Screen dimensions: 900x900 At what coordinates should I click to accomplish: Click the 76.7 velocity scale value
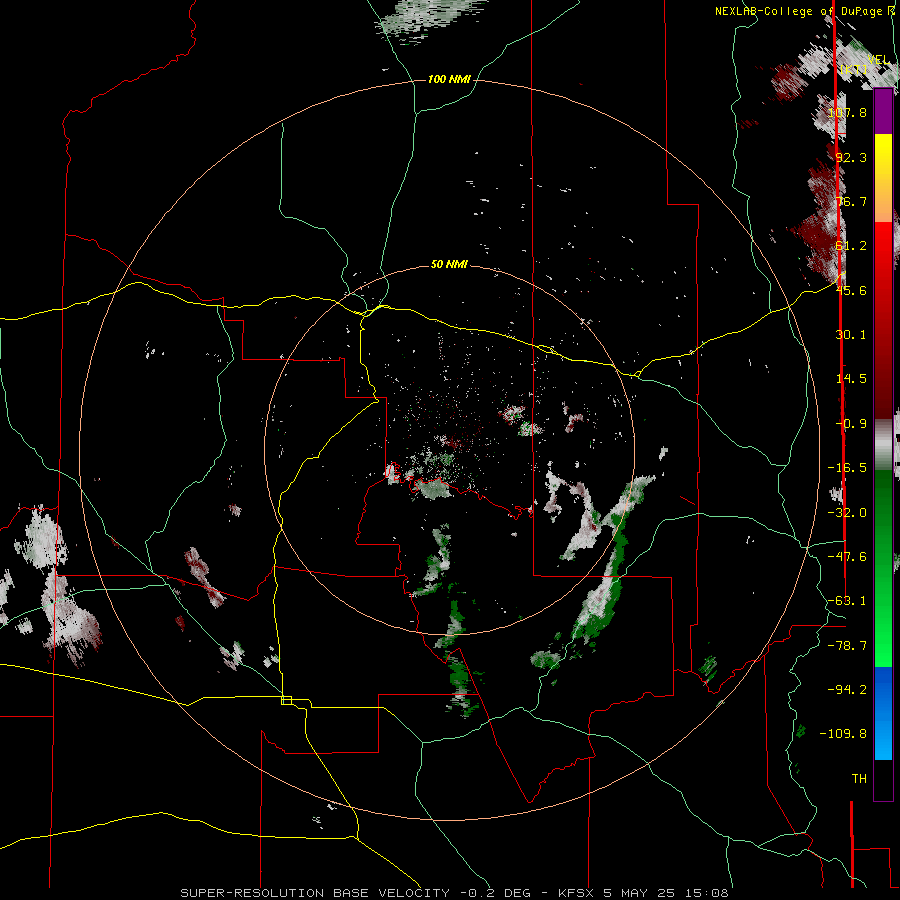851,201
